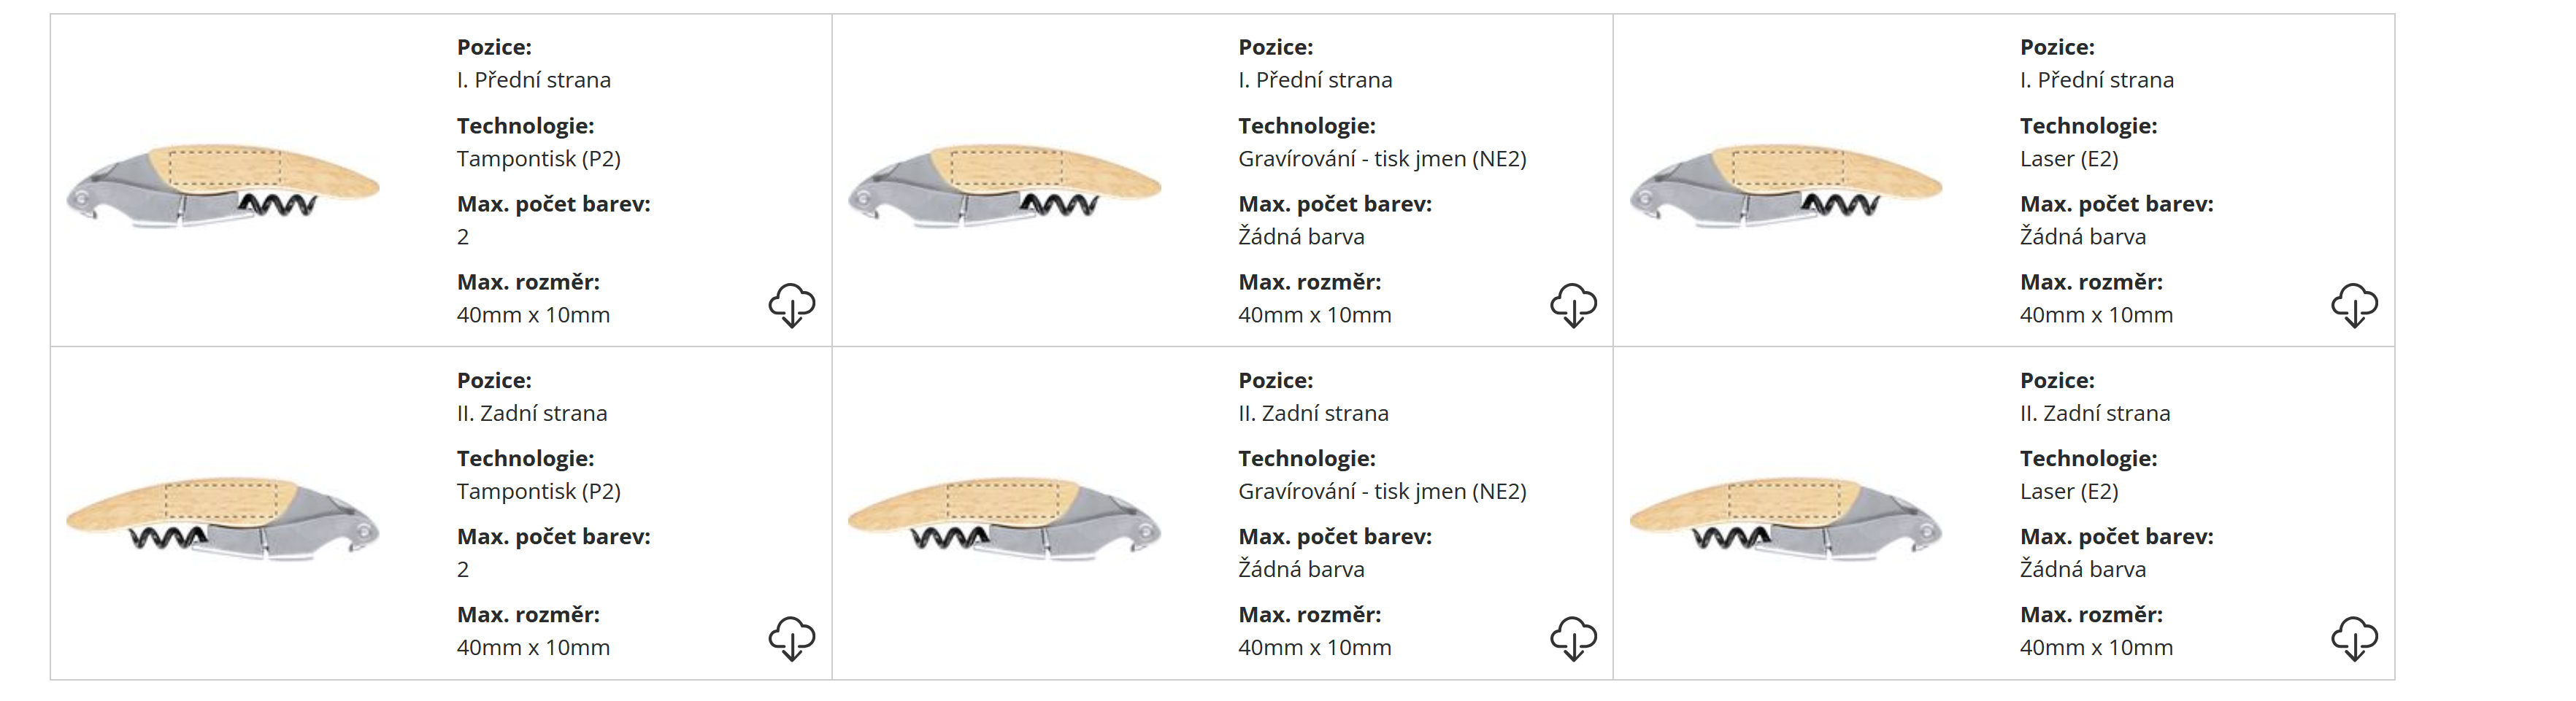
Task: Open front side Laser corkscrew image
Action: 1786,186
